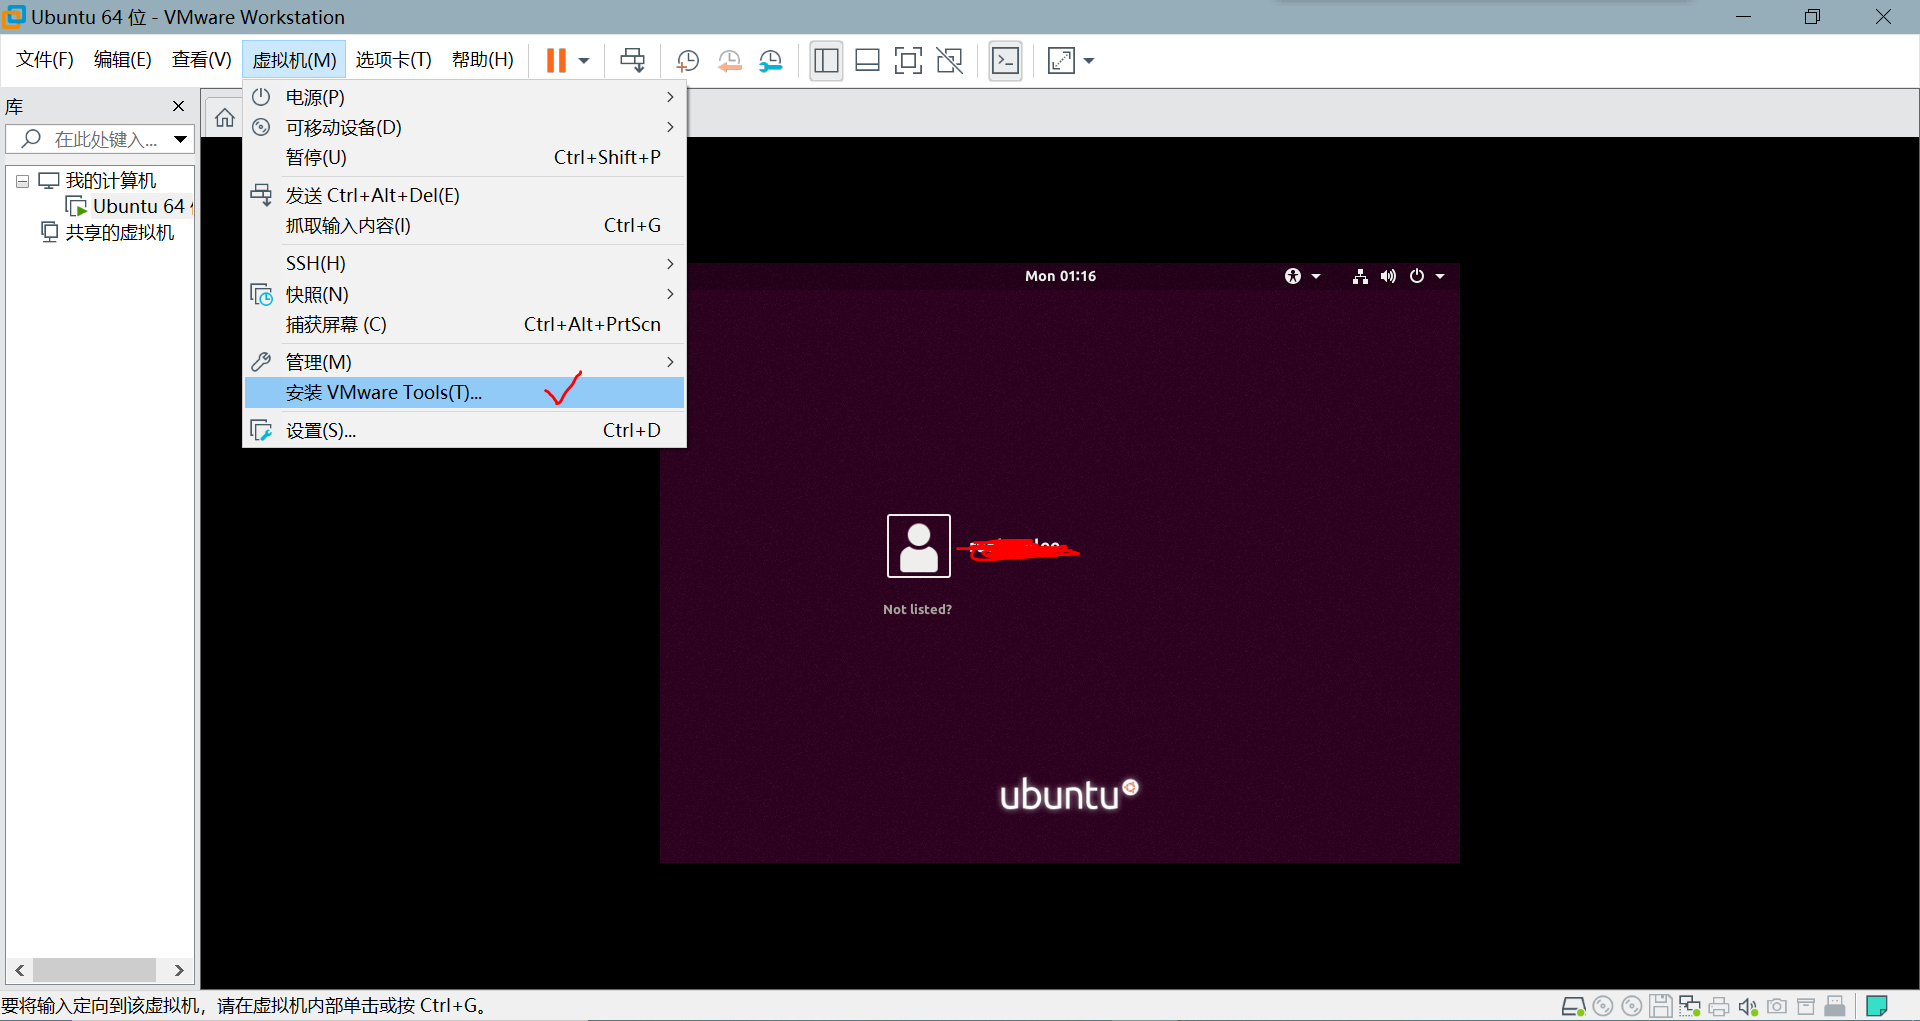Open the 选项卡(T) menu
The height and width of the screenshot is (1021, 1920).
pyautogui.click(x=393, y=60)
